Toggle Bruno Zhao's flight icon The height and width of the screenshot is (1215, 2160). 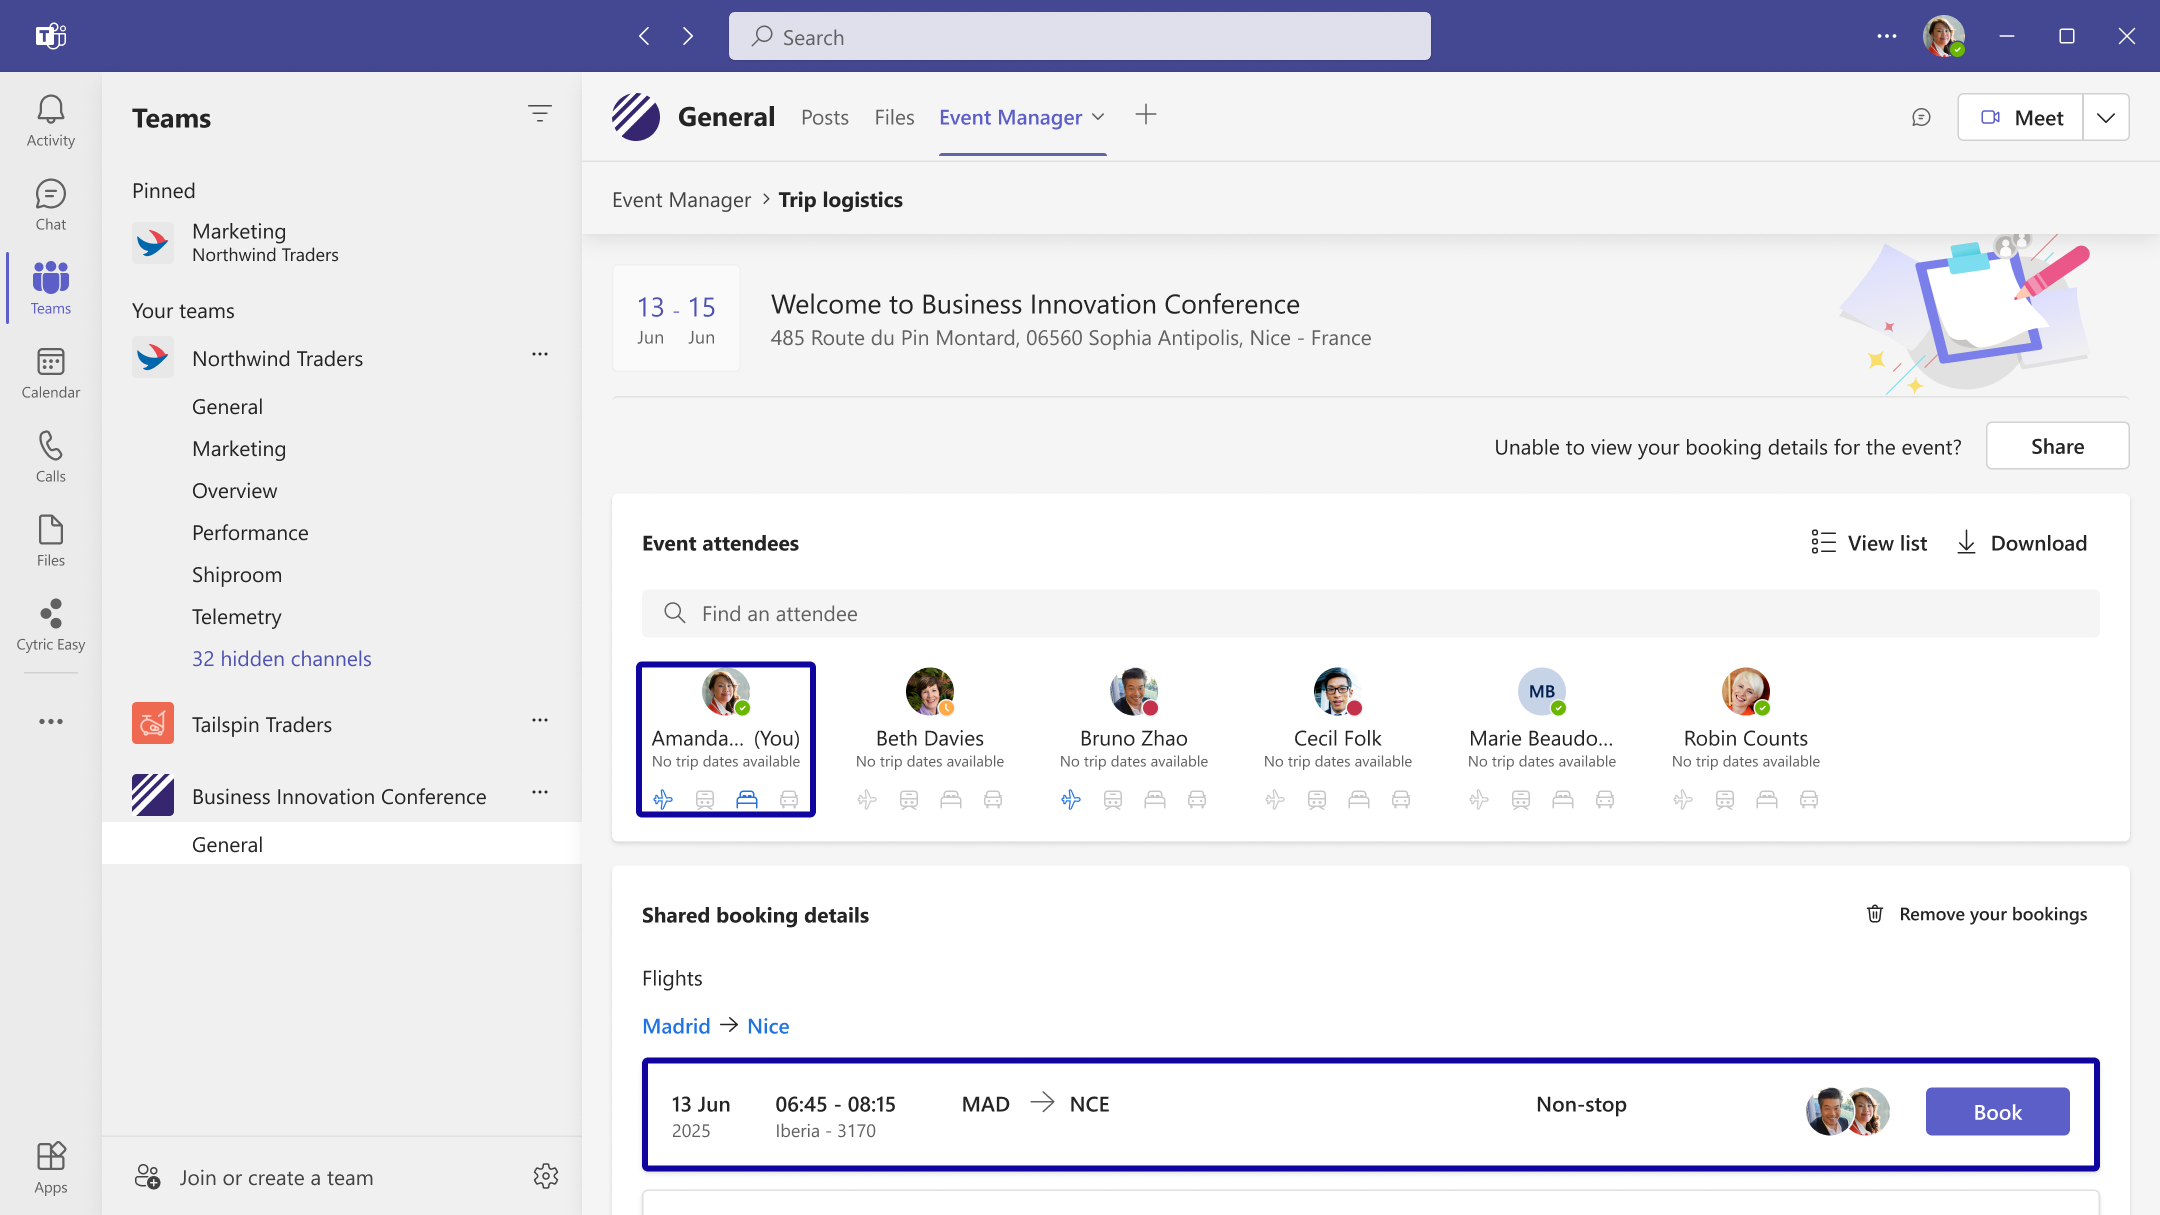[x=1071, y=799]
